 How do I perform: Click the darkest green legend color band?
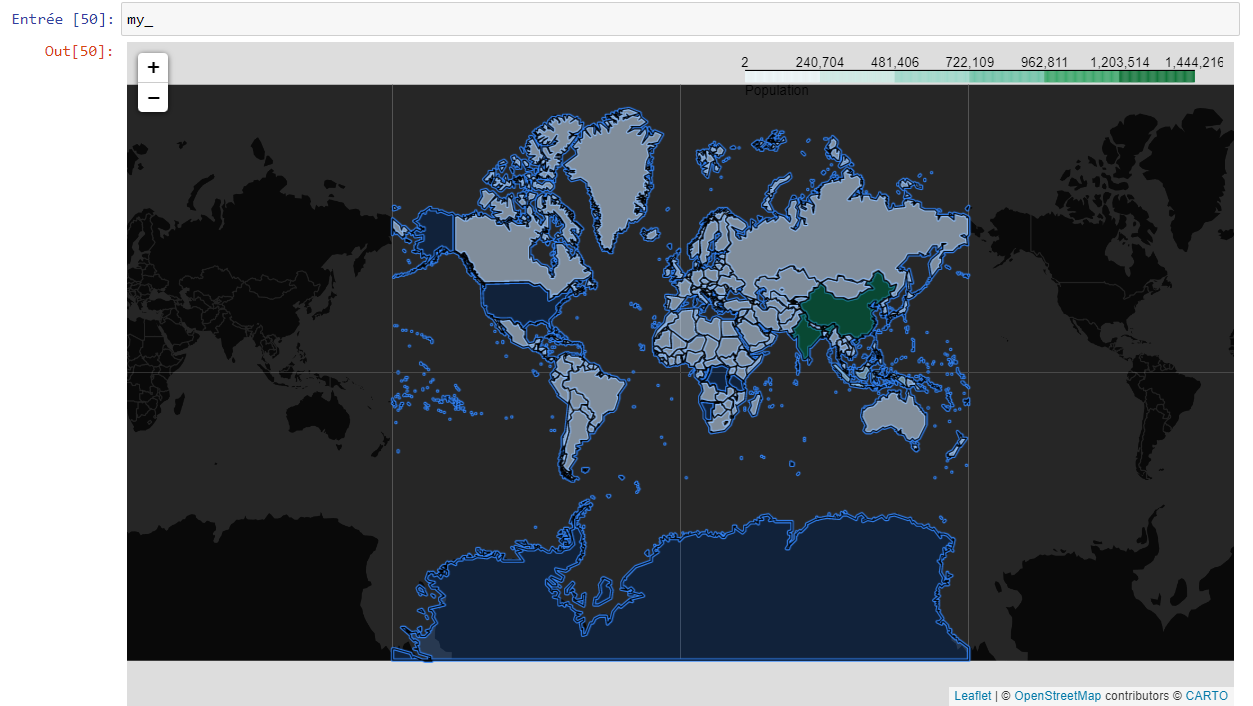pyautogui.click(x=1157, y=76)
